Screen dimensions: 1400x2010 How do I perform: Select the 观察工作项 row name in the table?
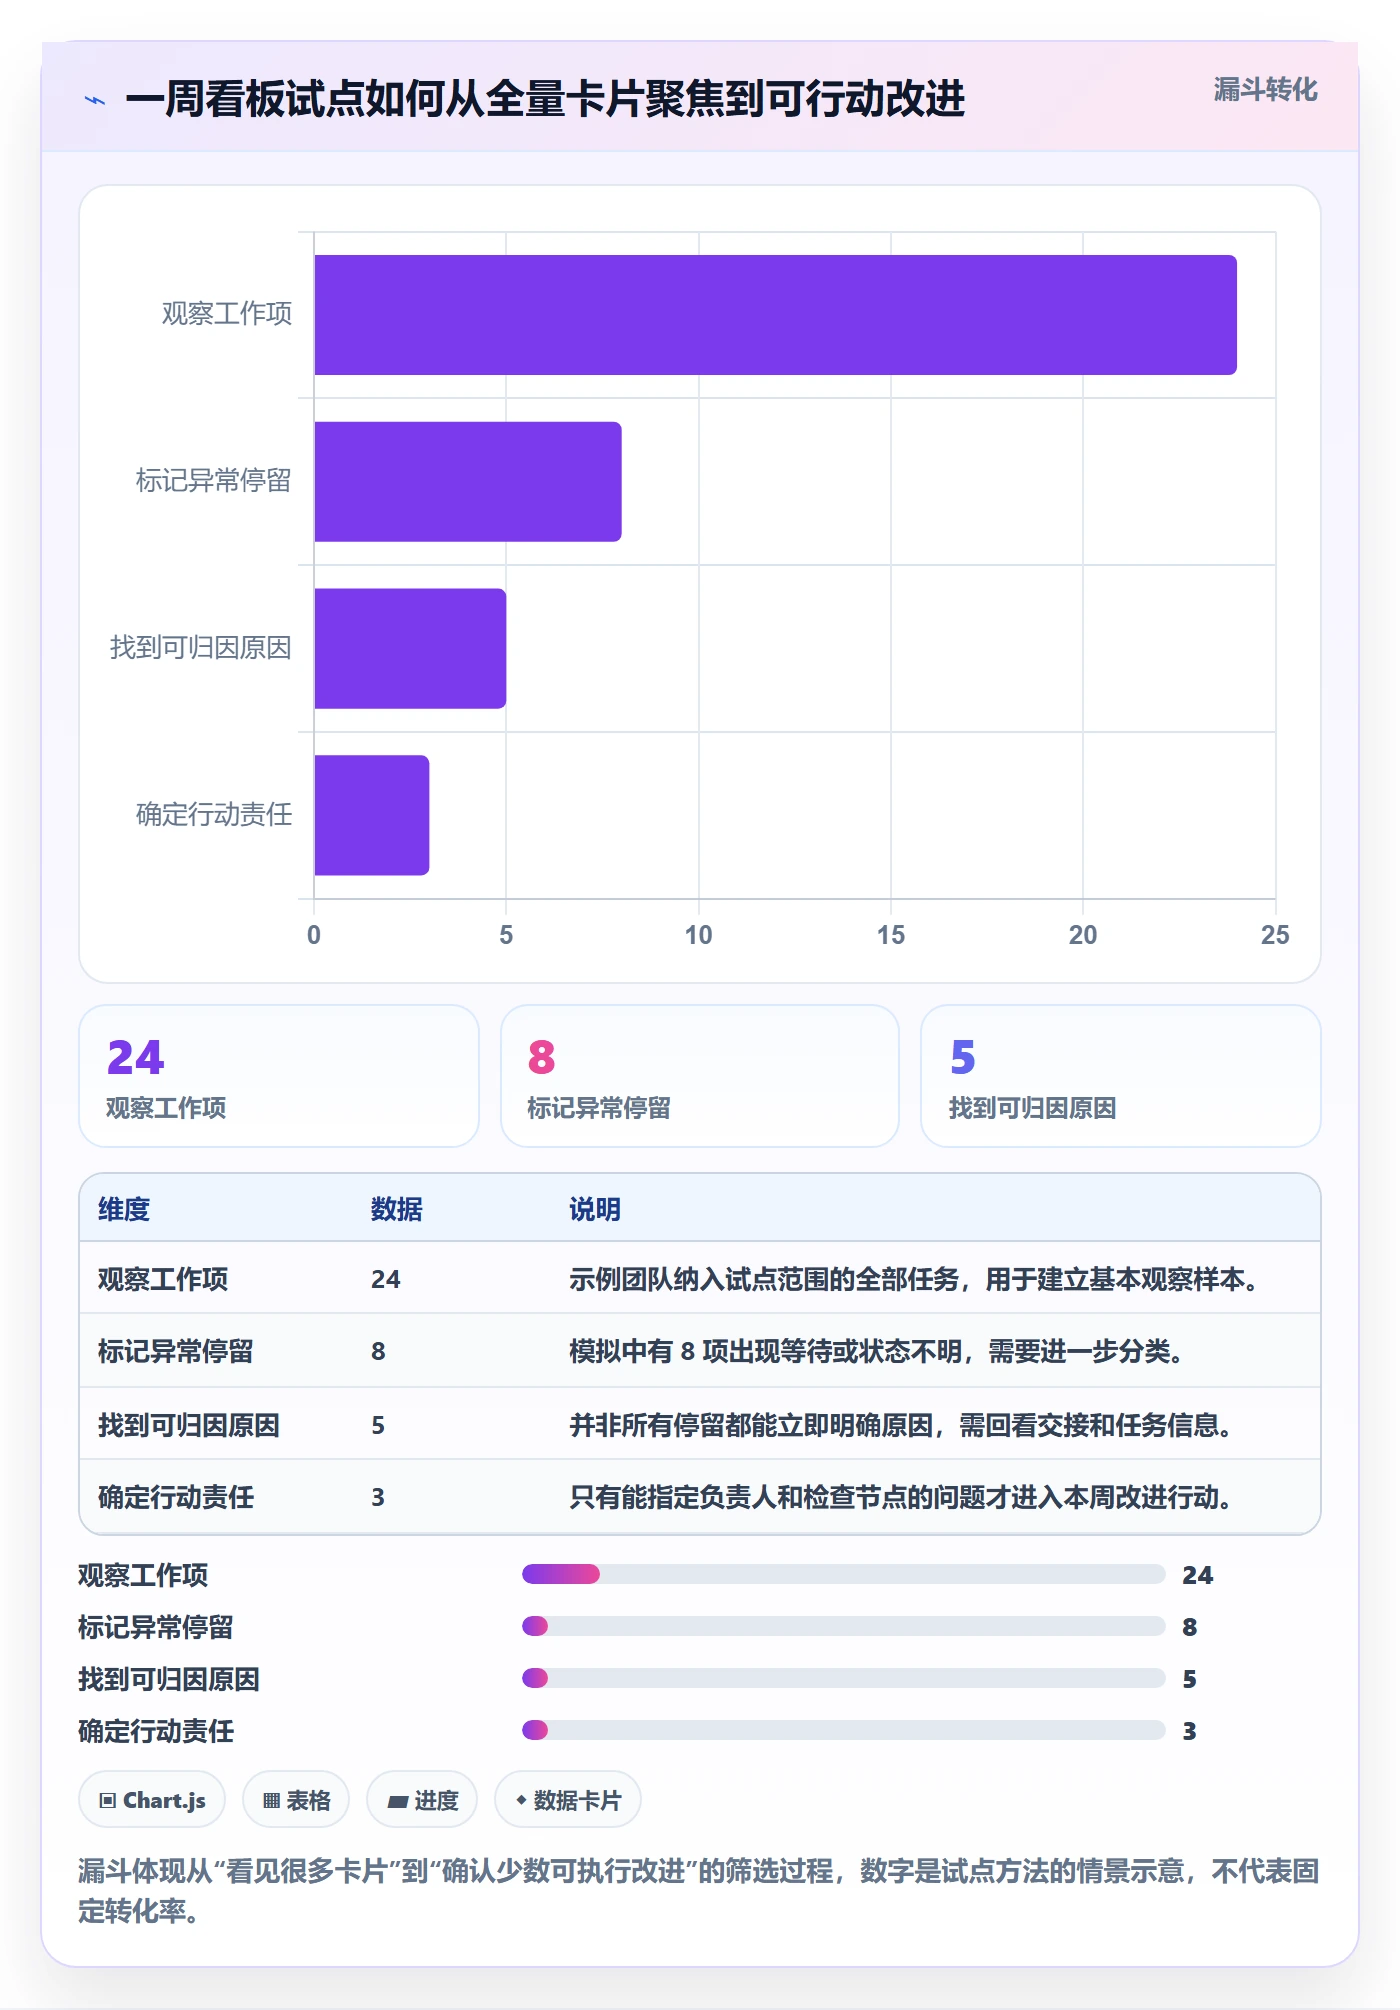163,1279
